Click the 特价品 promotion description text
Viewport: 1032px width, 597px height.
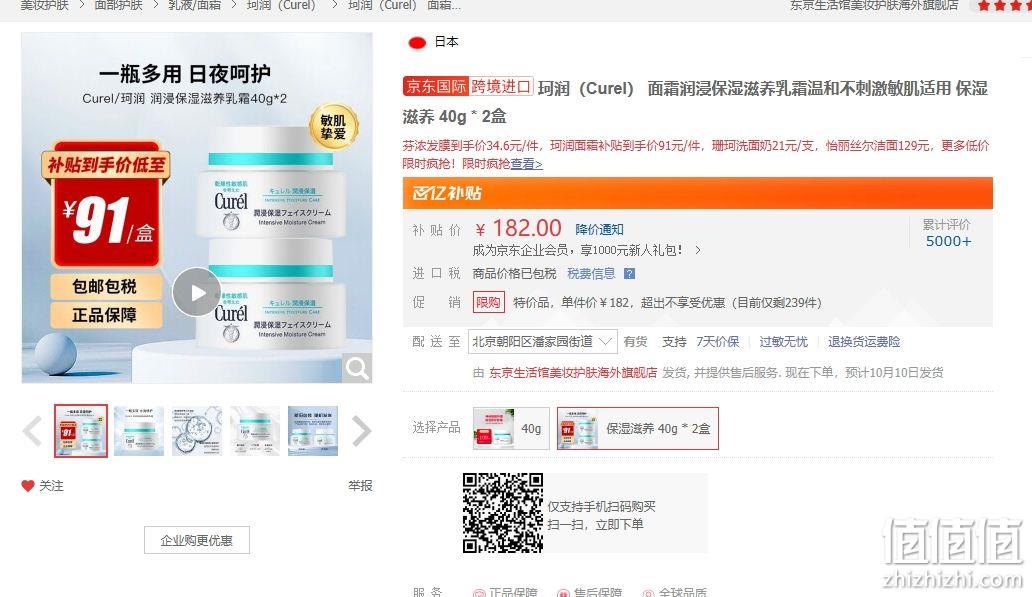[667, 303]
